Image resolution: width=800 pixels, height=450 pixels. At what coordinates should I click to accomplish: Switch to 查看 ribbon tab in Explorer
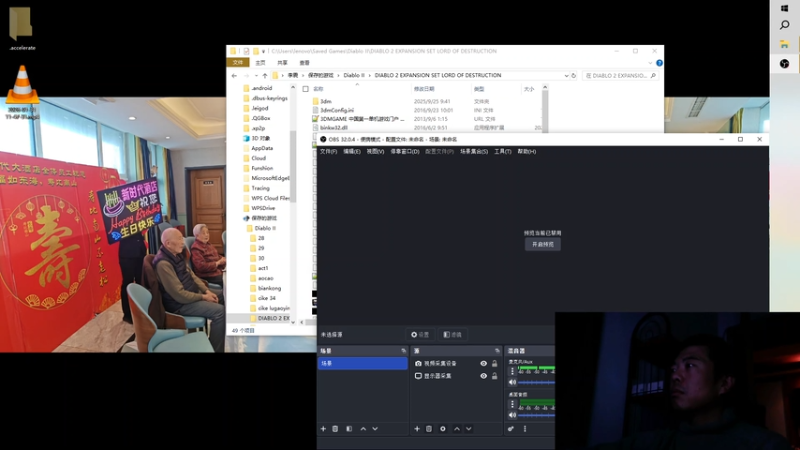coord(305,63)
